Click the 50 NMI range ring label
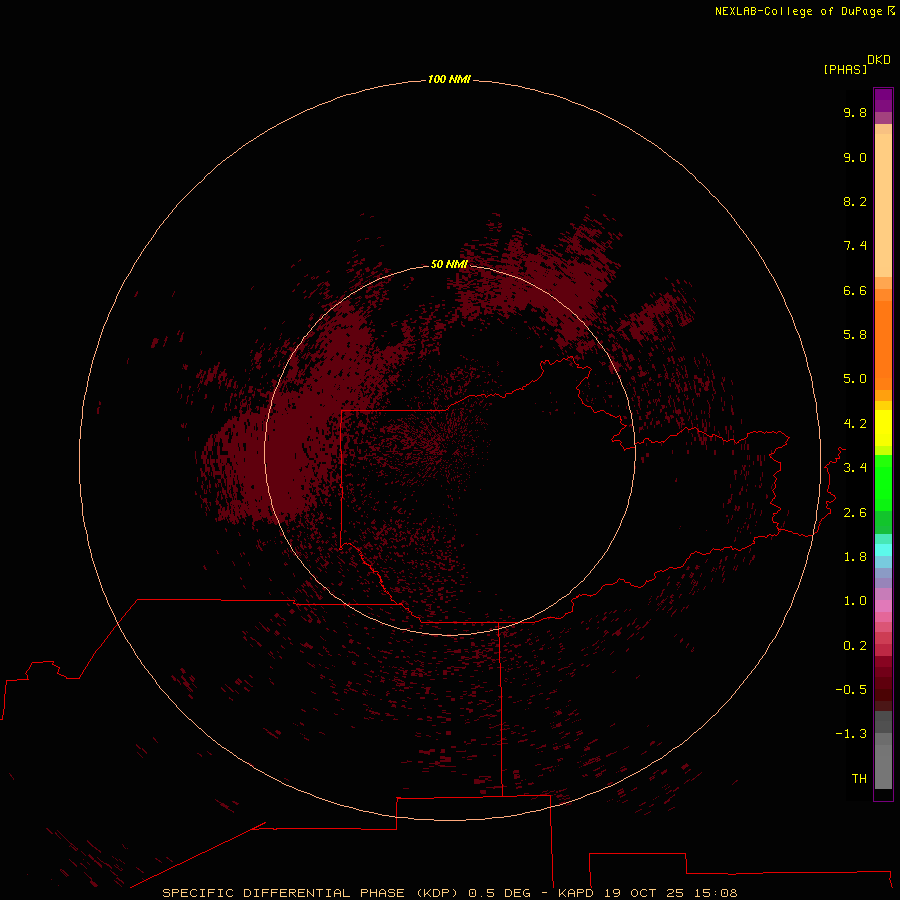Viewport: 900px width, 900px height. [x=449, y=264]
